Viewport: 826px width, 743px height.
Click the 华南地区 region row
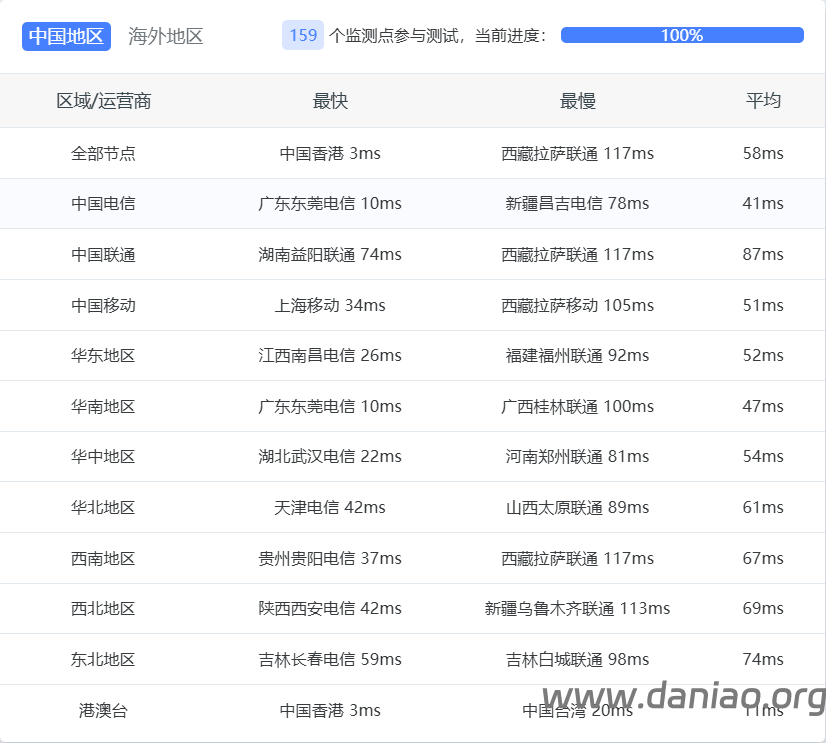pos(104,407)
